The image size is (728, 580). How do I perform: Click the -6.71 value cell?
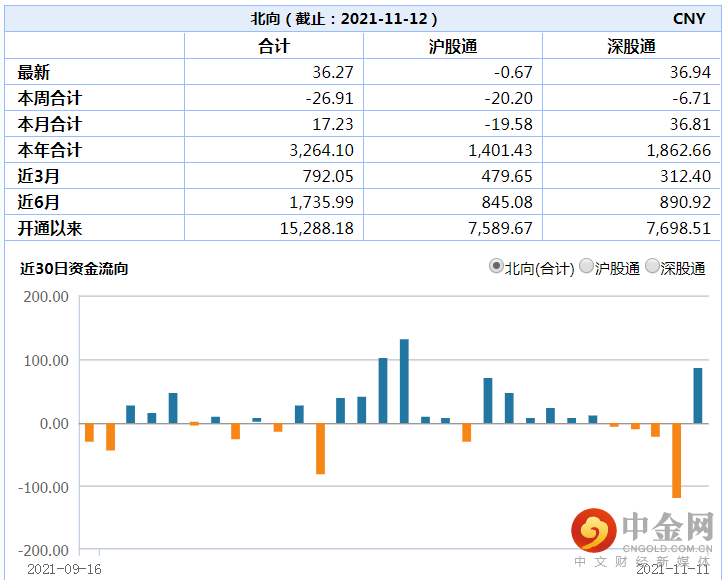(691, 98)
